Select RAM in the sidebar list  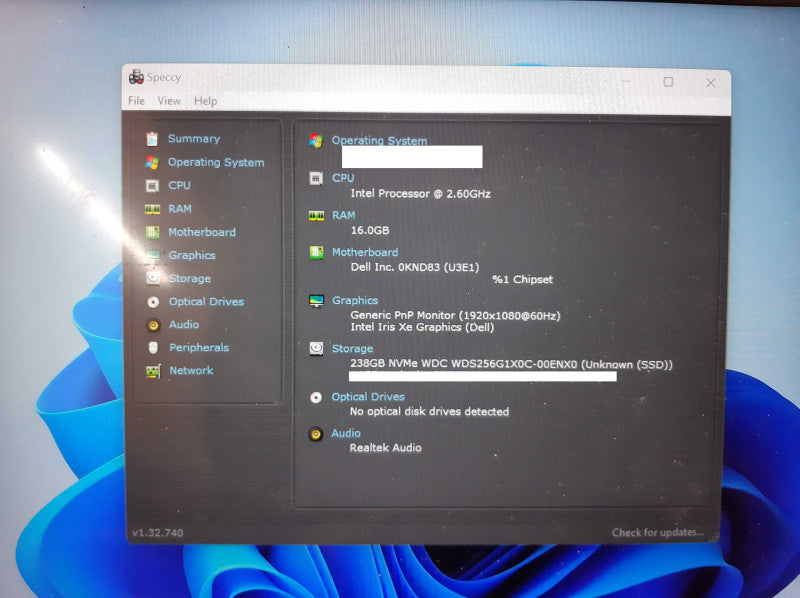click(180, 209)
